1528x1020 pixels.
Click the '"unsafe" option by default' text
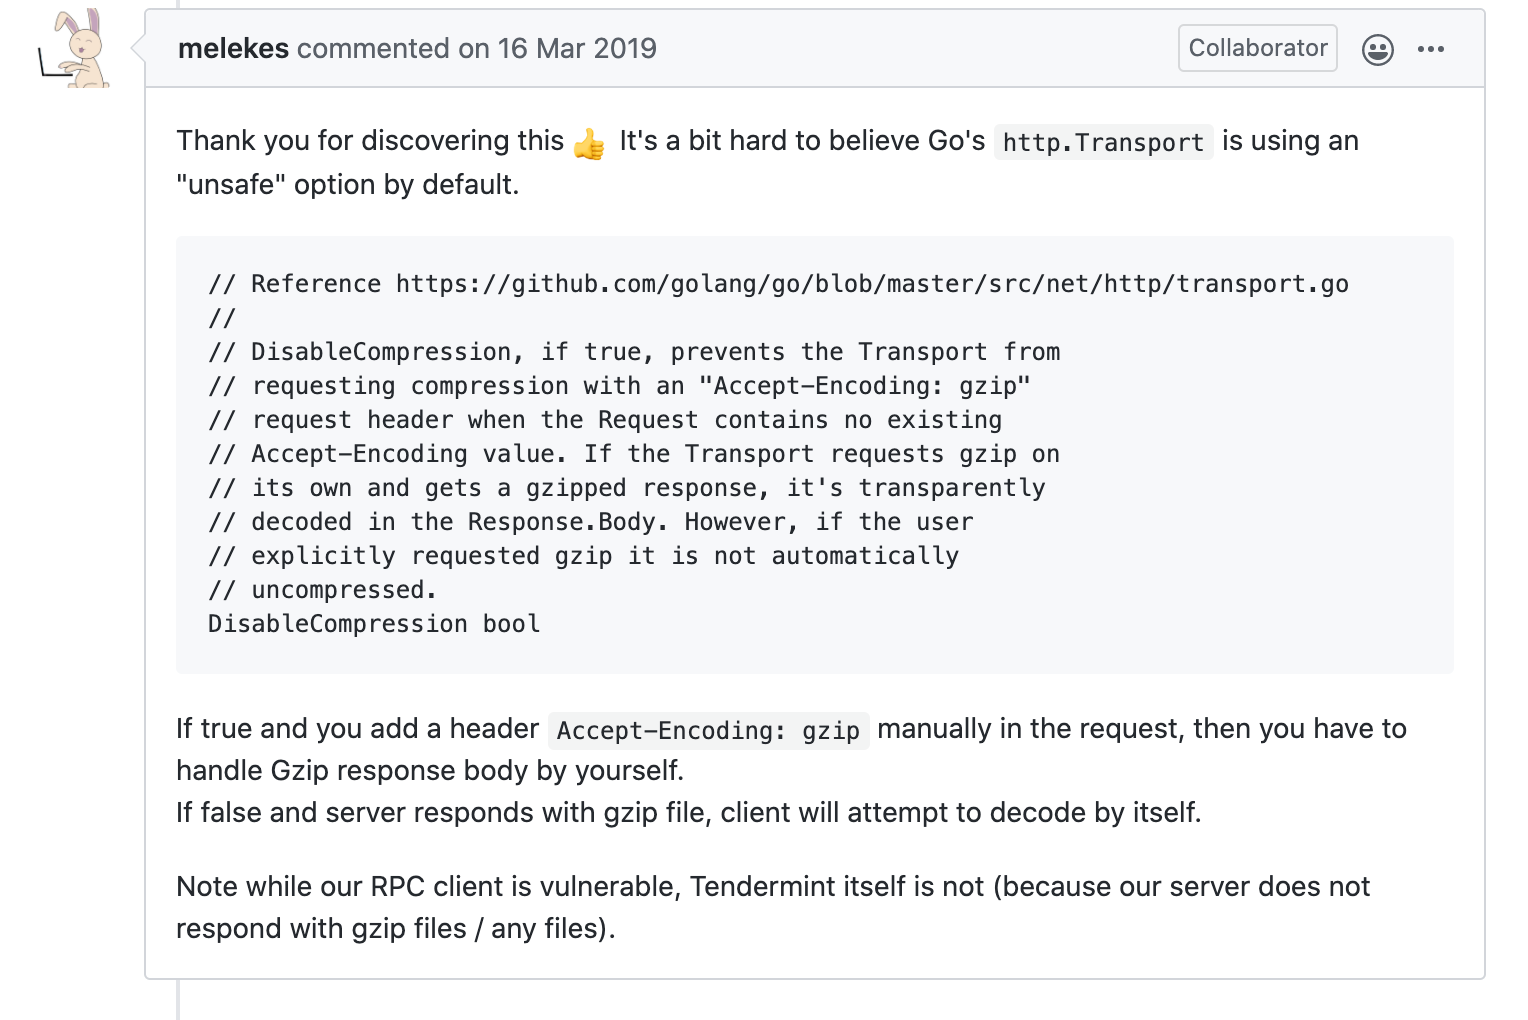click(347, 185)
